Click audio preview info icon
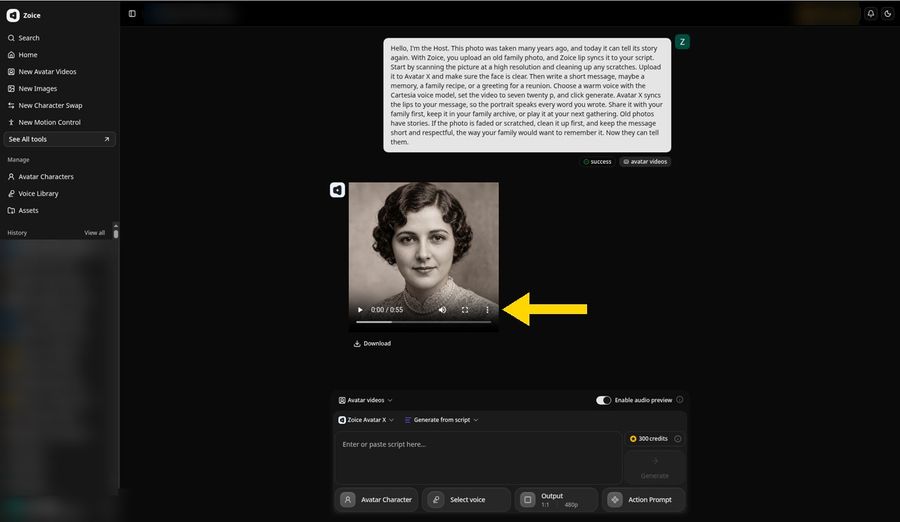 680,400
